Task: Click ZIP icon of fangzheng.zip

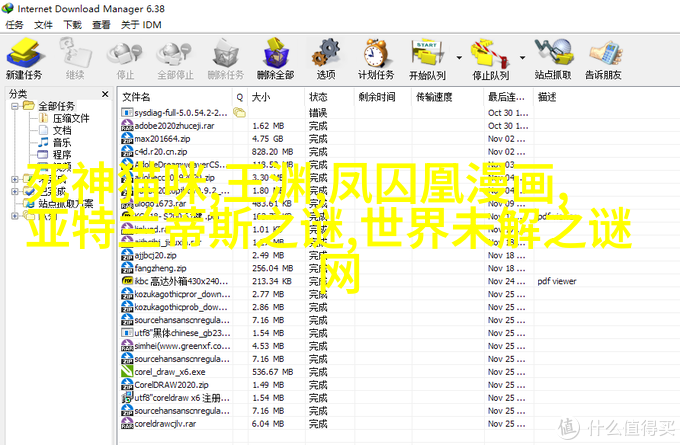Action: coord(127,268)
